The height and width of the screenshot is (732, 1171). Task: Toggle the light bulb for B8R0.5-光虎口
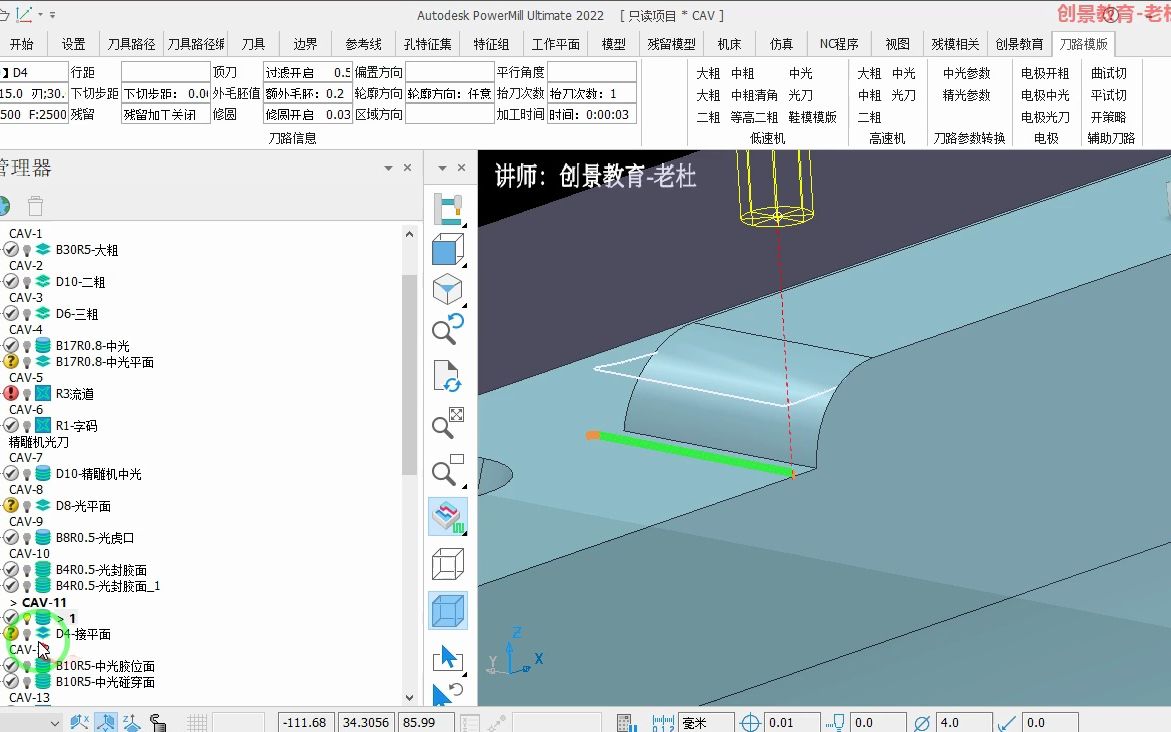tap(27, 539)
